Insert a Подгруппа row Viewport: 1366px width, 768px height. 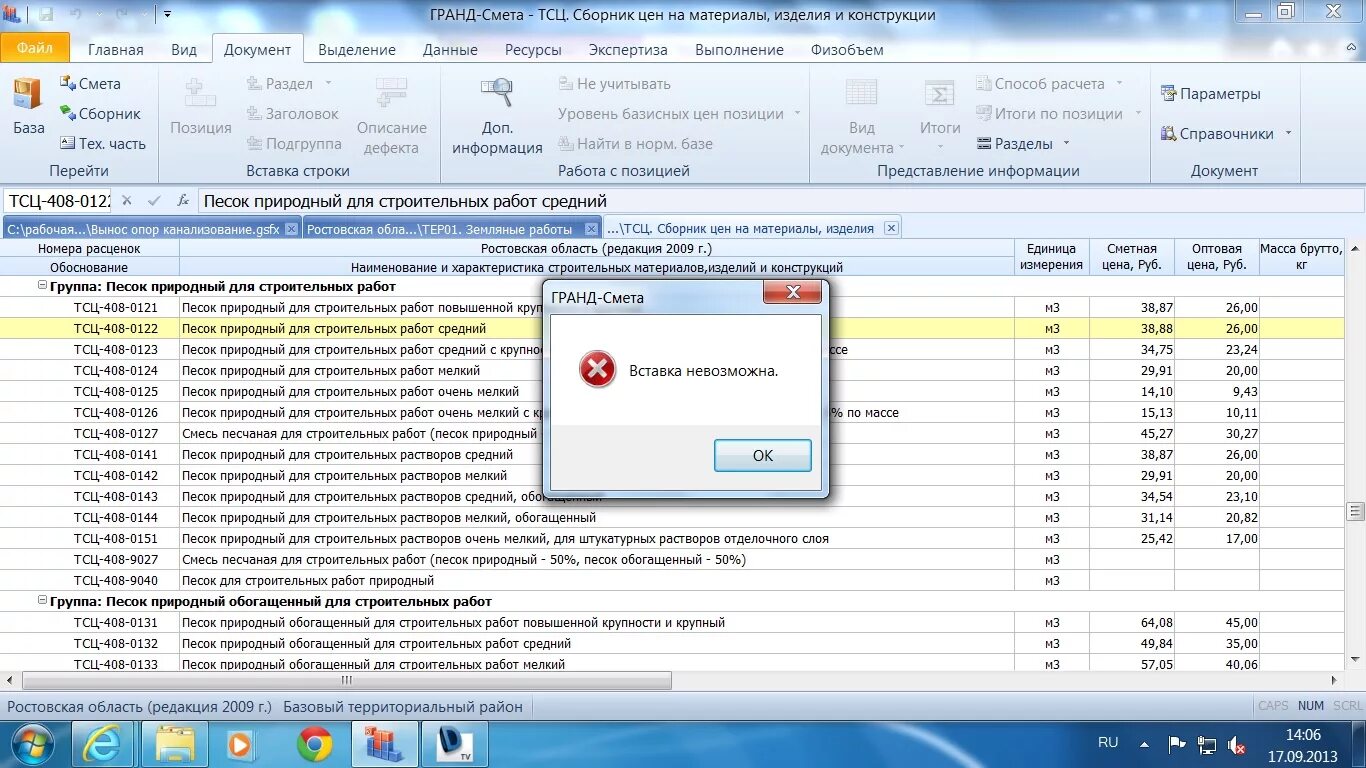[294, 144]
